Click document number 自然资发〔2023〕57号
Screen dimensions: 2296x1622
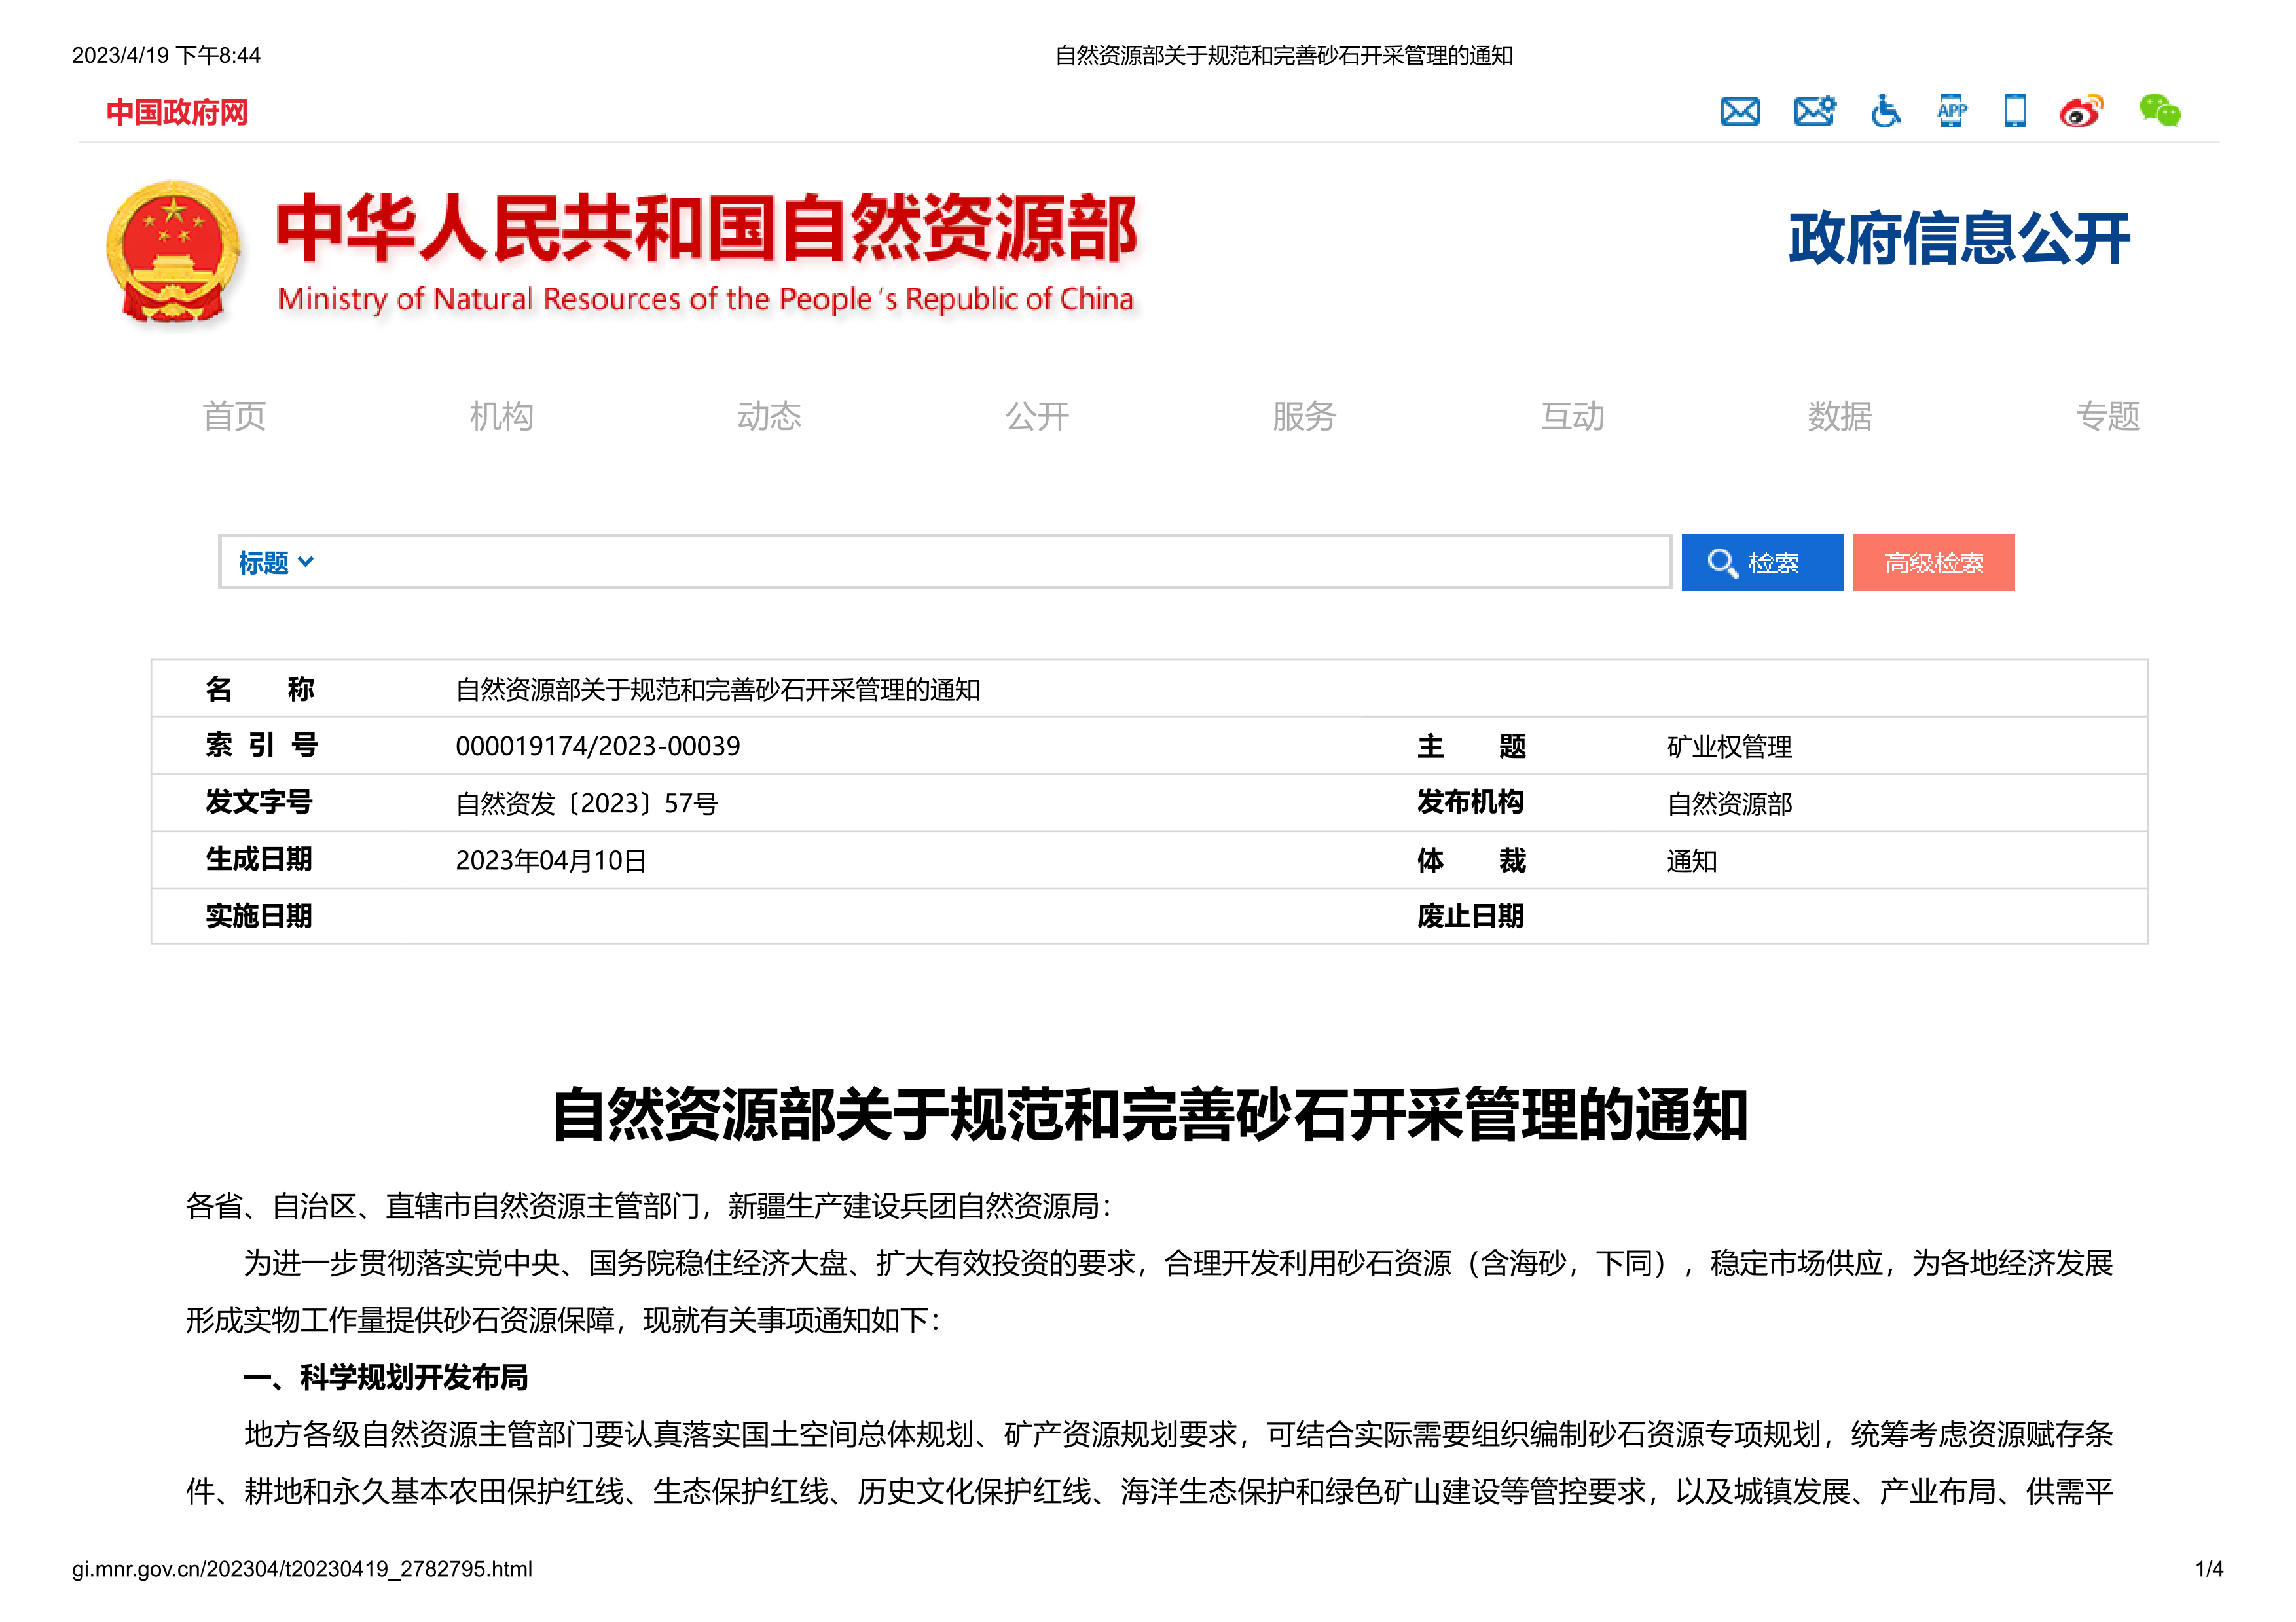coord(587,804)
